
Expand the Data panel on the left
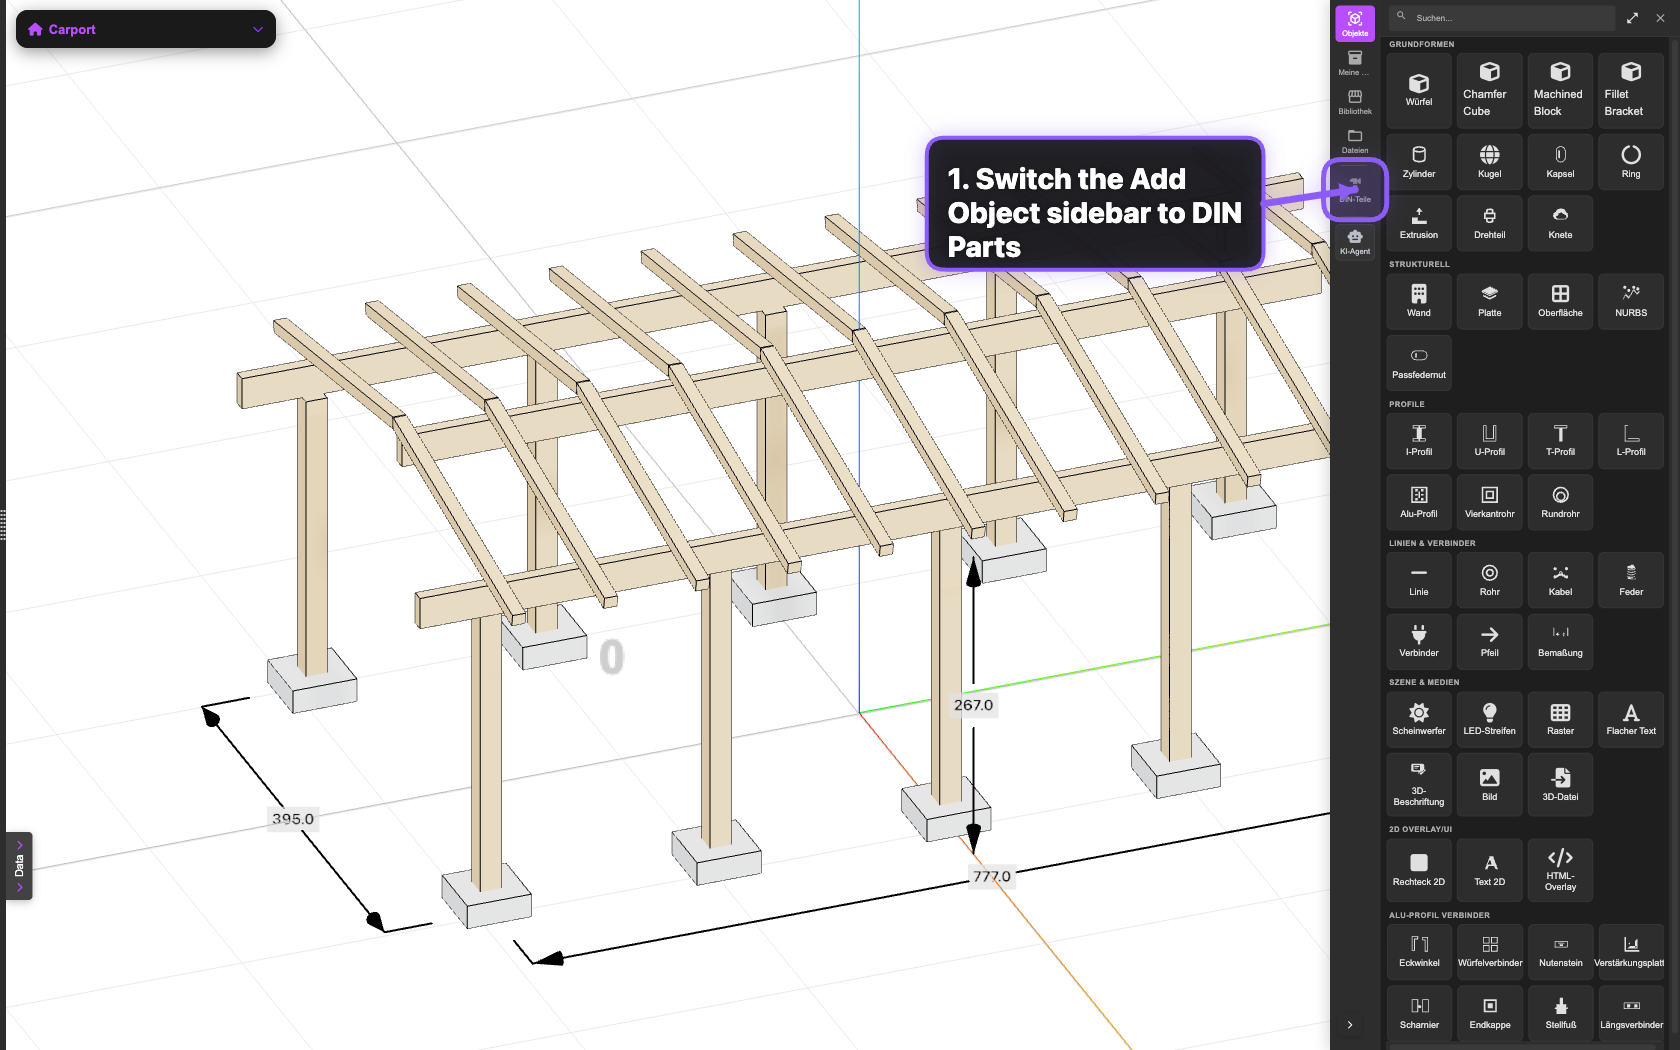pos(19,866)
